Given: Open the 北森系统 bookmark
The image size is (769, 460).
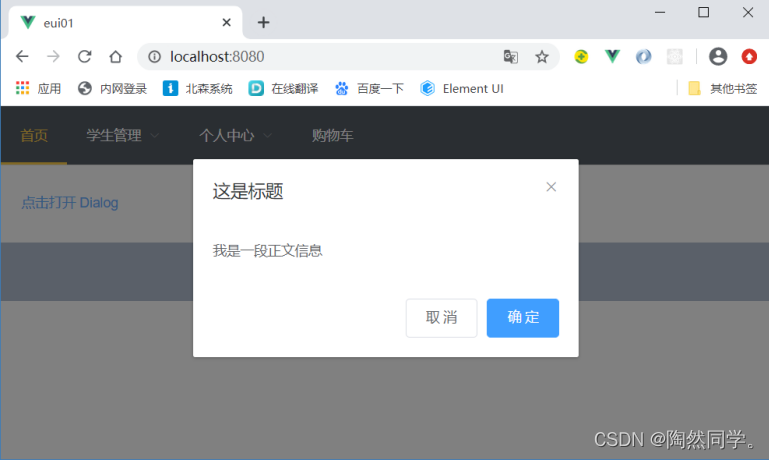Looking at the screenshot, I should [x=198, y=89].
